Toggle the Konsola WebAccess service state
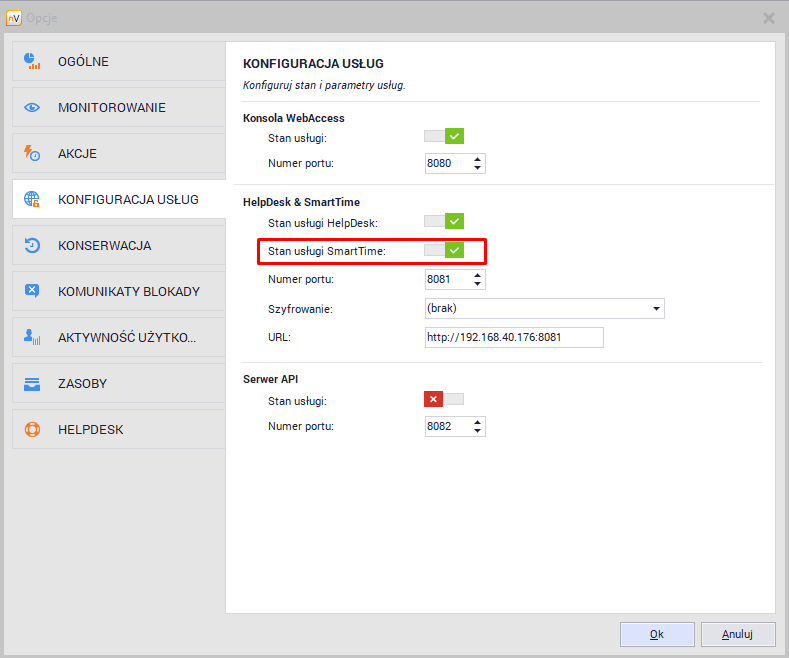789x658 pixels. 444,136
